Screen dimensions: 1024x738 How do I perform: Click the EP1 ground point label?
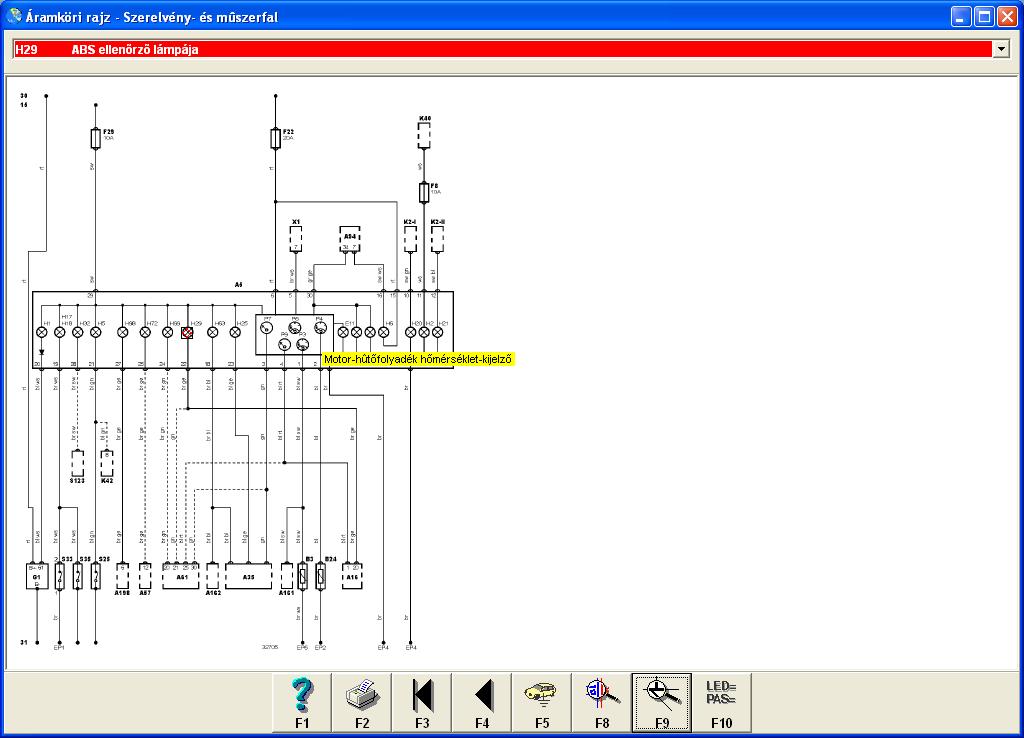(x=59, y=648)
